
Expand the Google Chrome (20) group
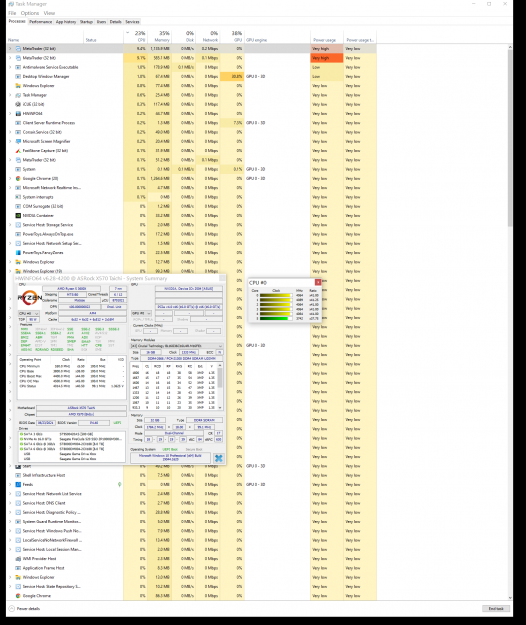10,179
